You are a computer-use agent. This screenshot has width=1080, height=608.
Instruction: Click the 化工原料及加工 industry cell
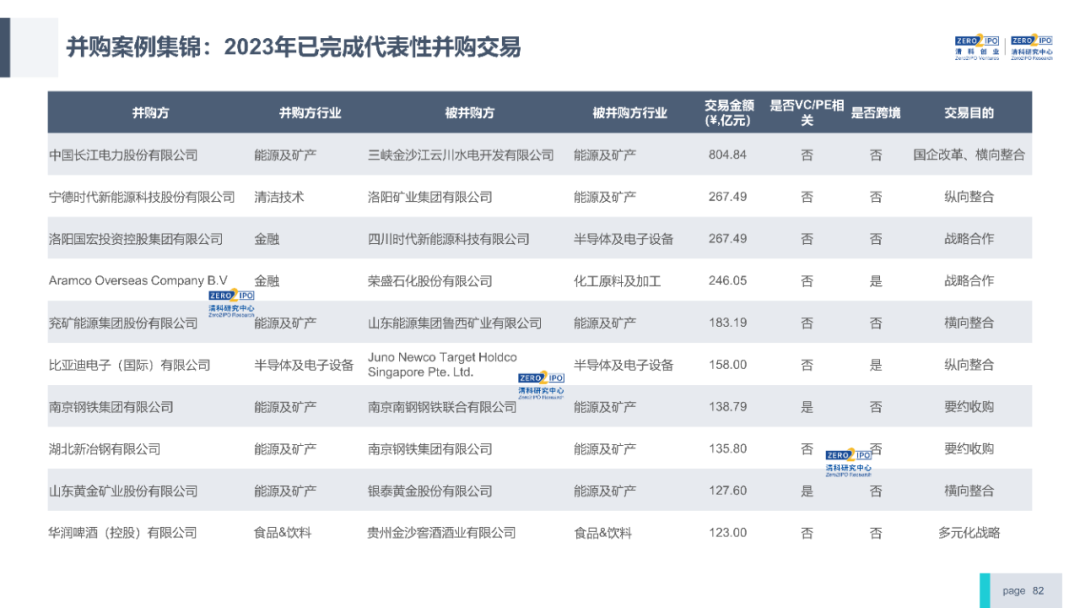[x=617, y=281]
